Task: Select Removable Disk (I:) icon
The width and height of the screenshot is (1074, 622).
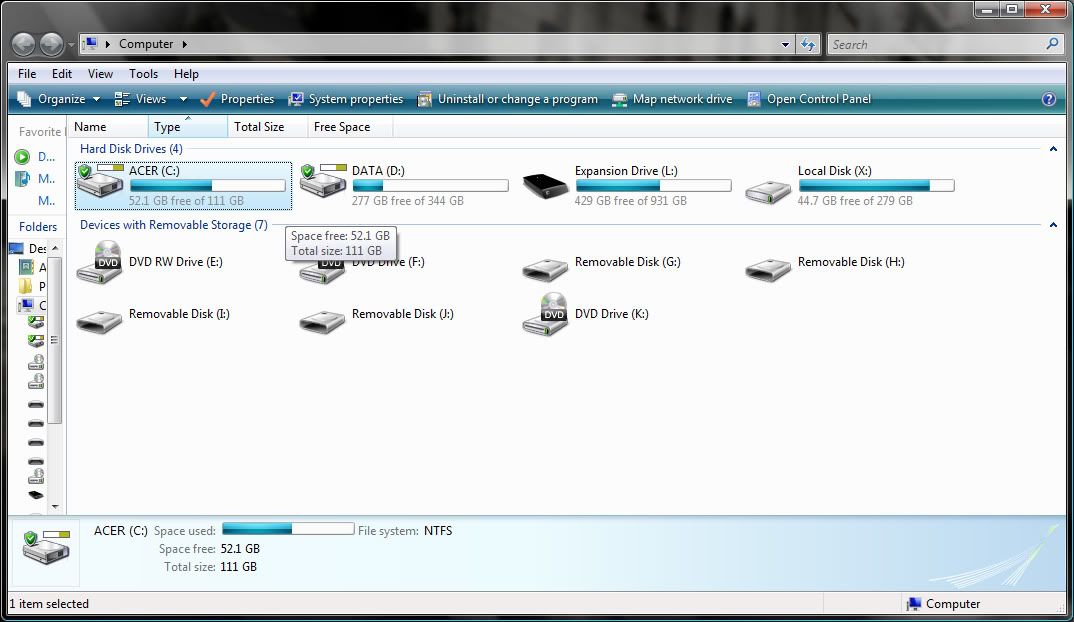Action: pos(100,321)
